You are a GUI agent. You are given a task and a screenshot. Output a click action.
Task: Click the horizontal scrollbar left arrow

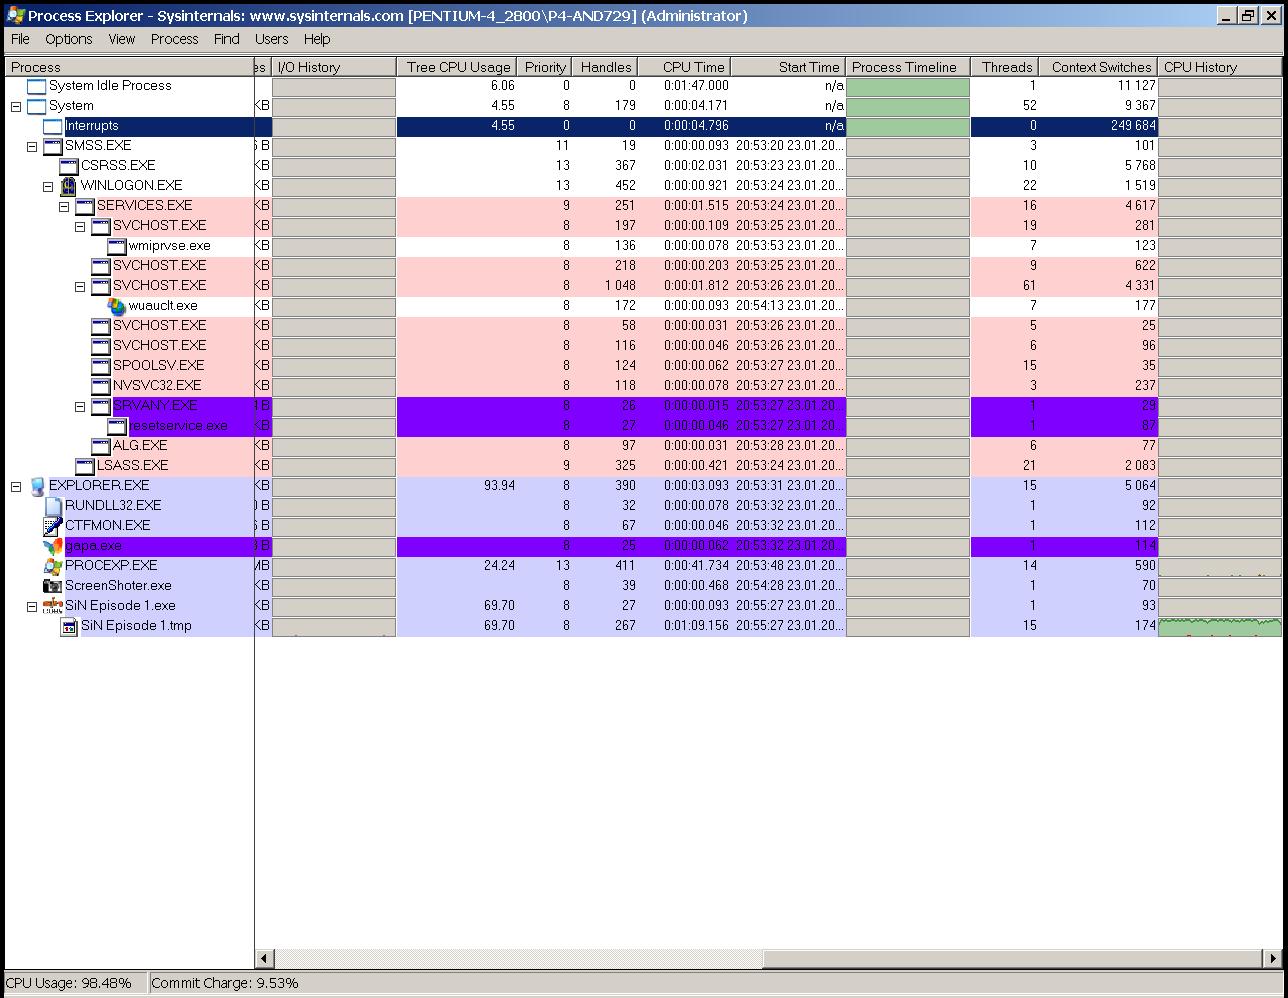(x=265, y=958)
